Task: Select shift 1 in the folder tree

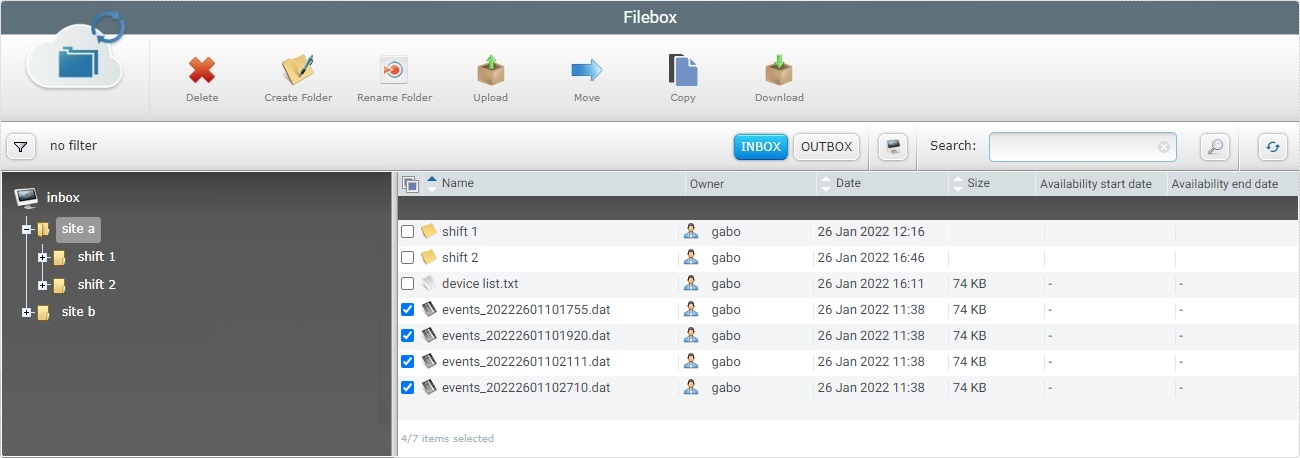Action: 97,257
